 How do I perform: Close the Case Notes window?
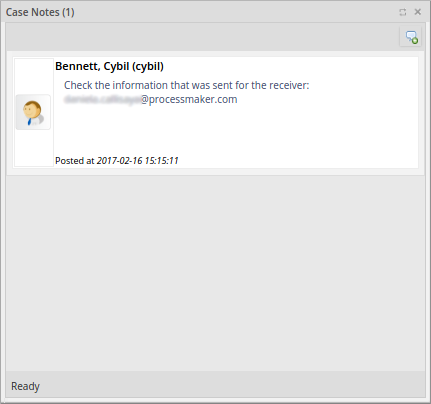tap(417, 12)
